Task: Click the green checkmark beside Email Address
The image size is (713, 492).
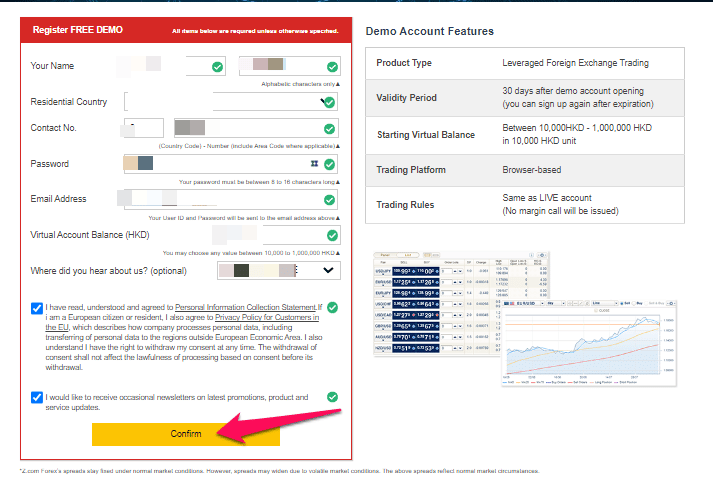Action: click(329, 200)
